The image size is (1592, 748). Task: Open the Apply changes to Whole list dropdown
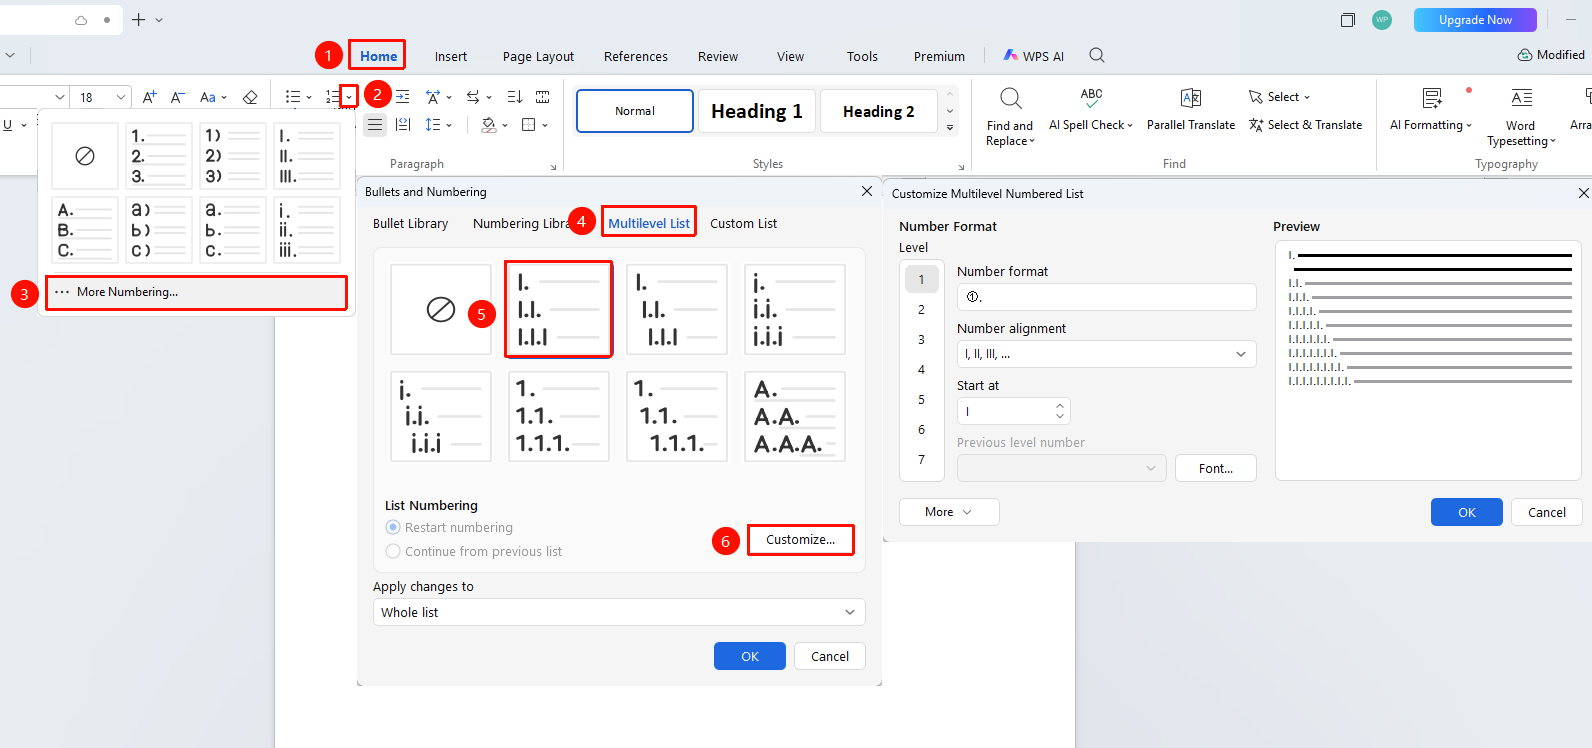[619, 612]
